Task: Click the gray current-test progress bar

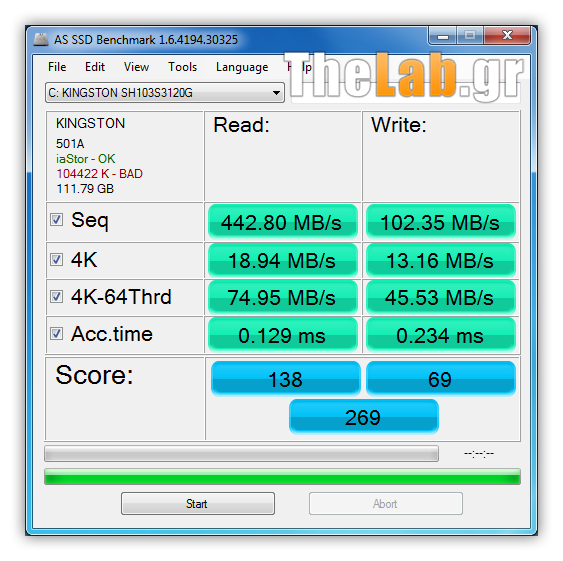Action: point(241,454)
